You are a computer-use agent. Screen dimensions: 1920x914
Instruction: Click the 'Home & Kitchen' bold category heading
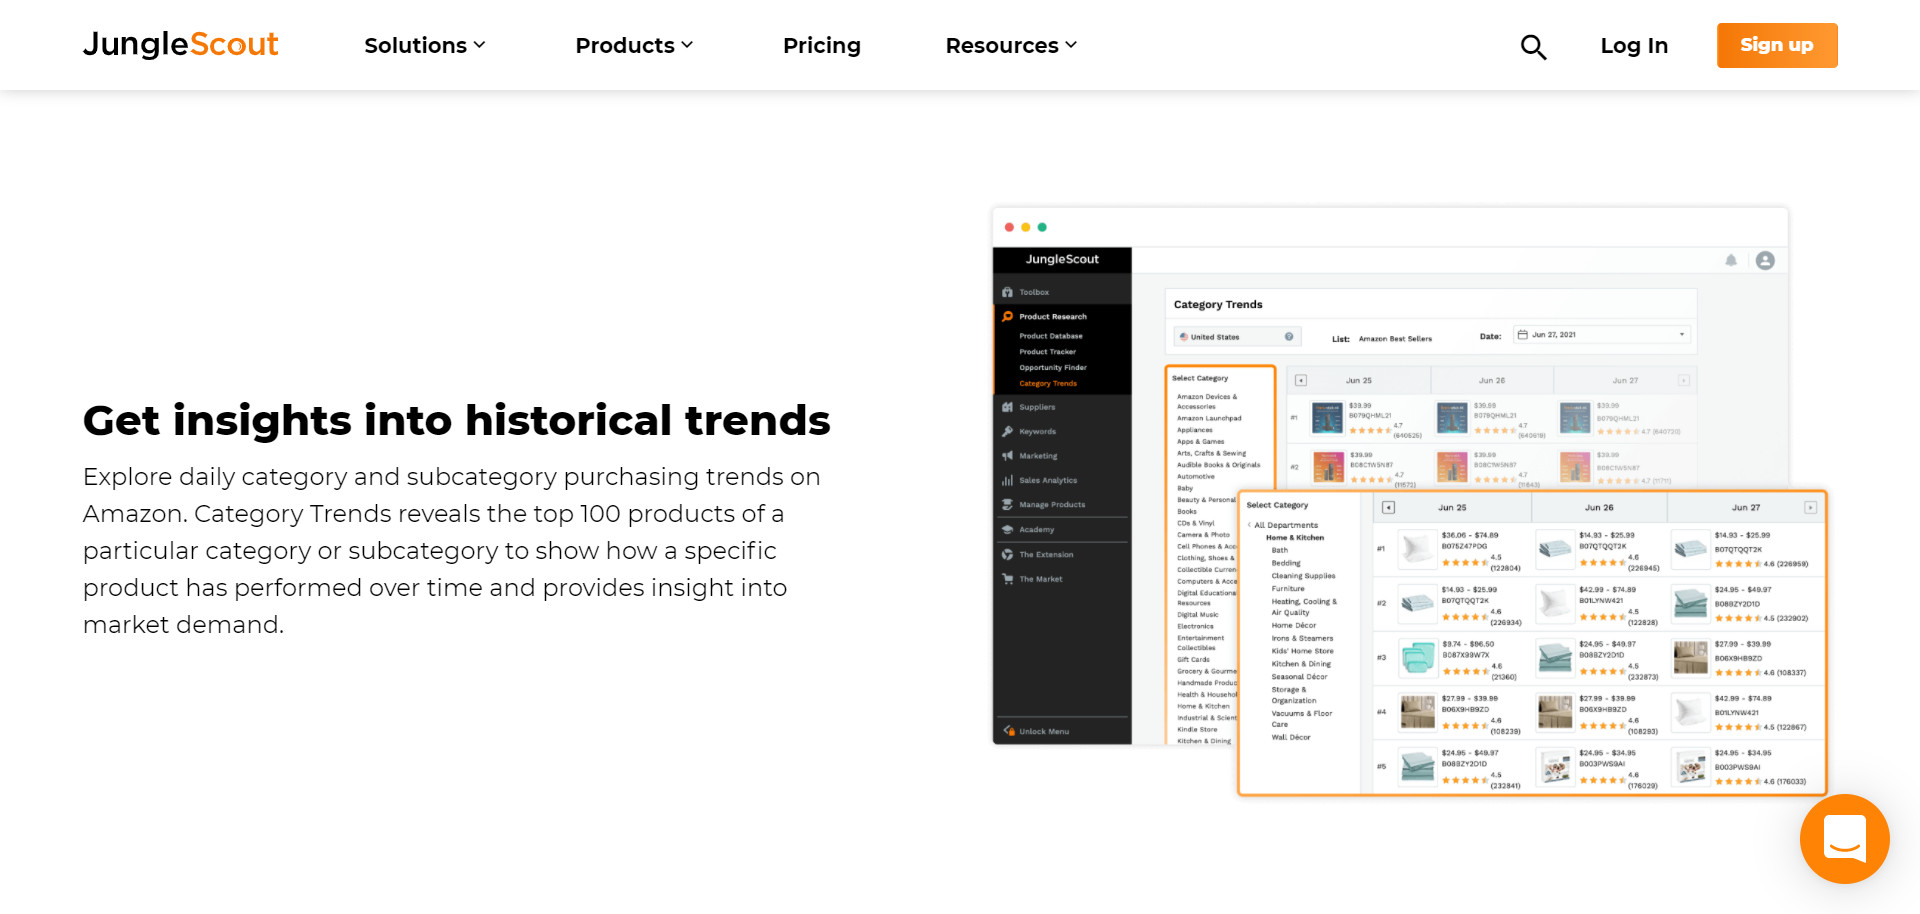pos(1295,538)
